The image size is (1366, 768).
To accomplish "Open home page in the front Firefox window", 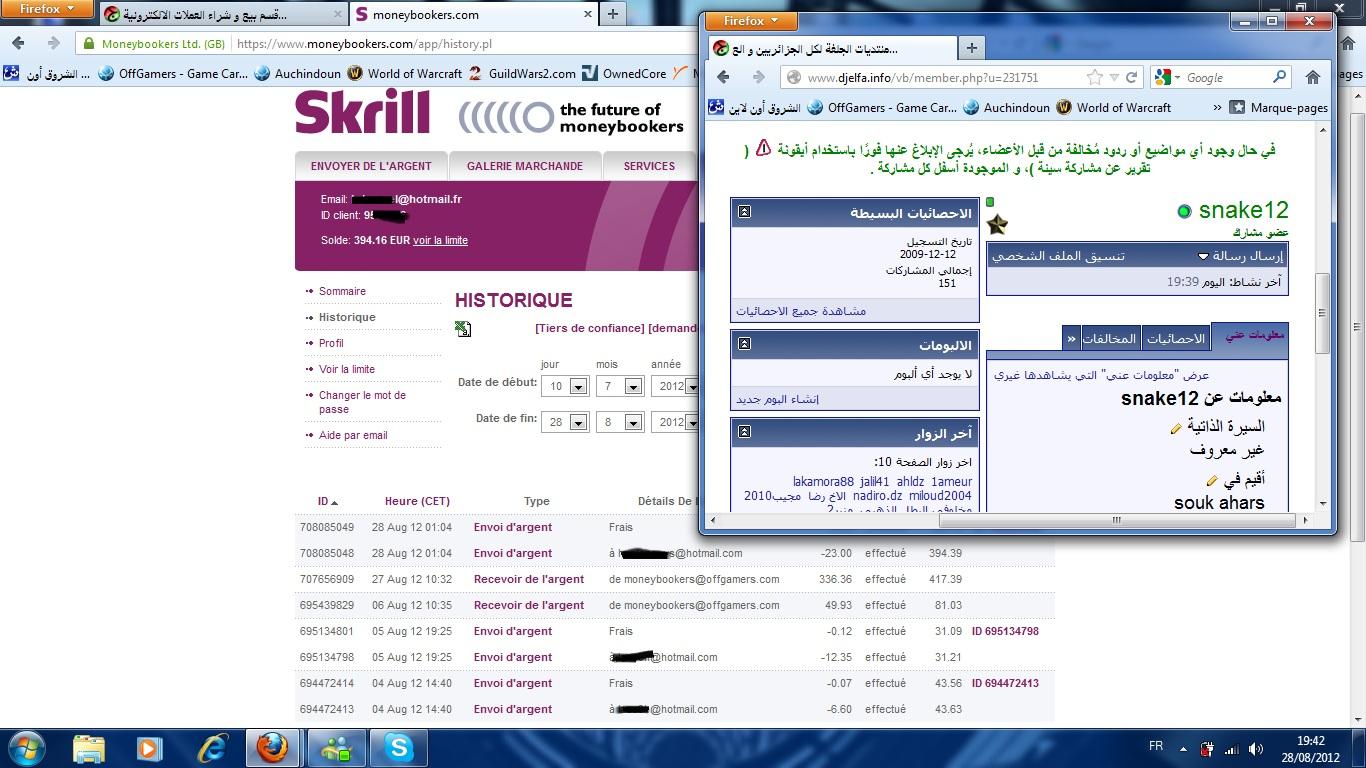I will 1313,77.
